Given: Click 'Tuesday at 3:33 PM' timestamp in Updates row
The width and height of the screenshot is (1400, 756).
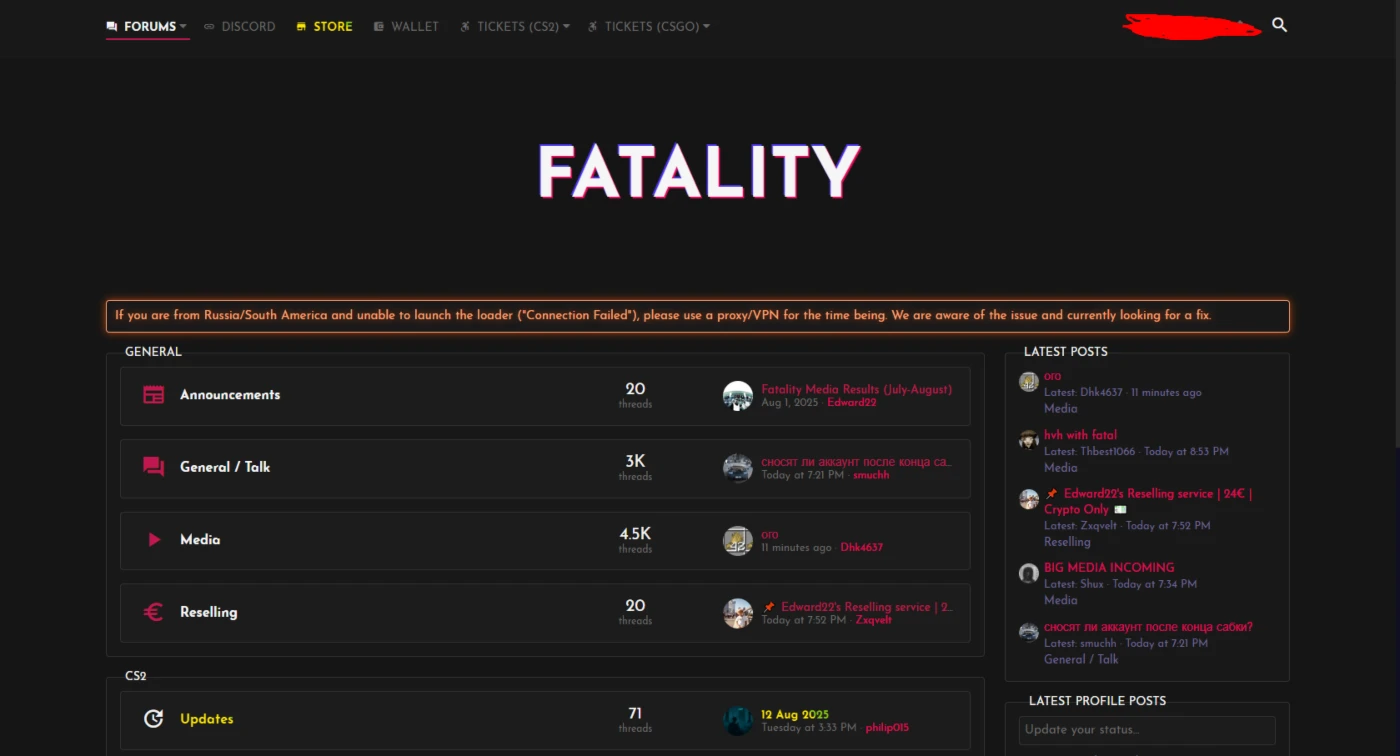Looking at the screenshot, I should (x=809, y=728).
